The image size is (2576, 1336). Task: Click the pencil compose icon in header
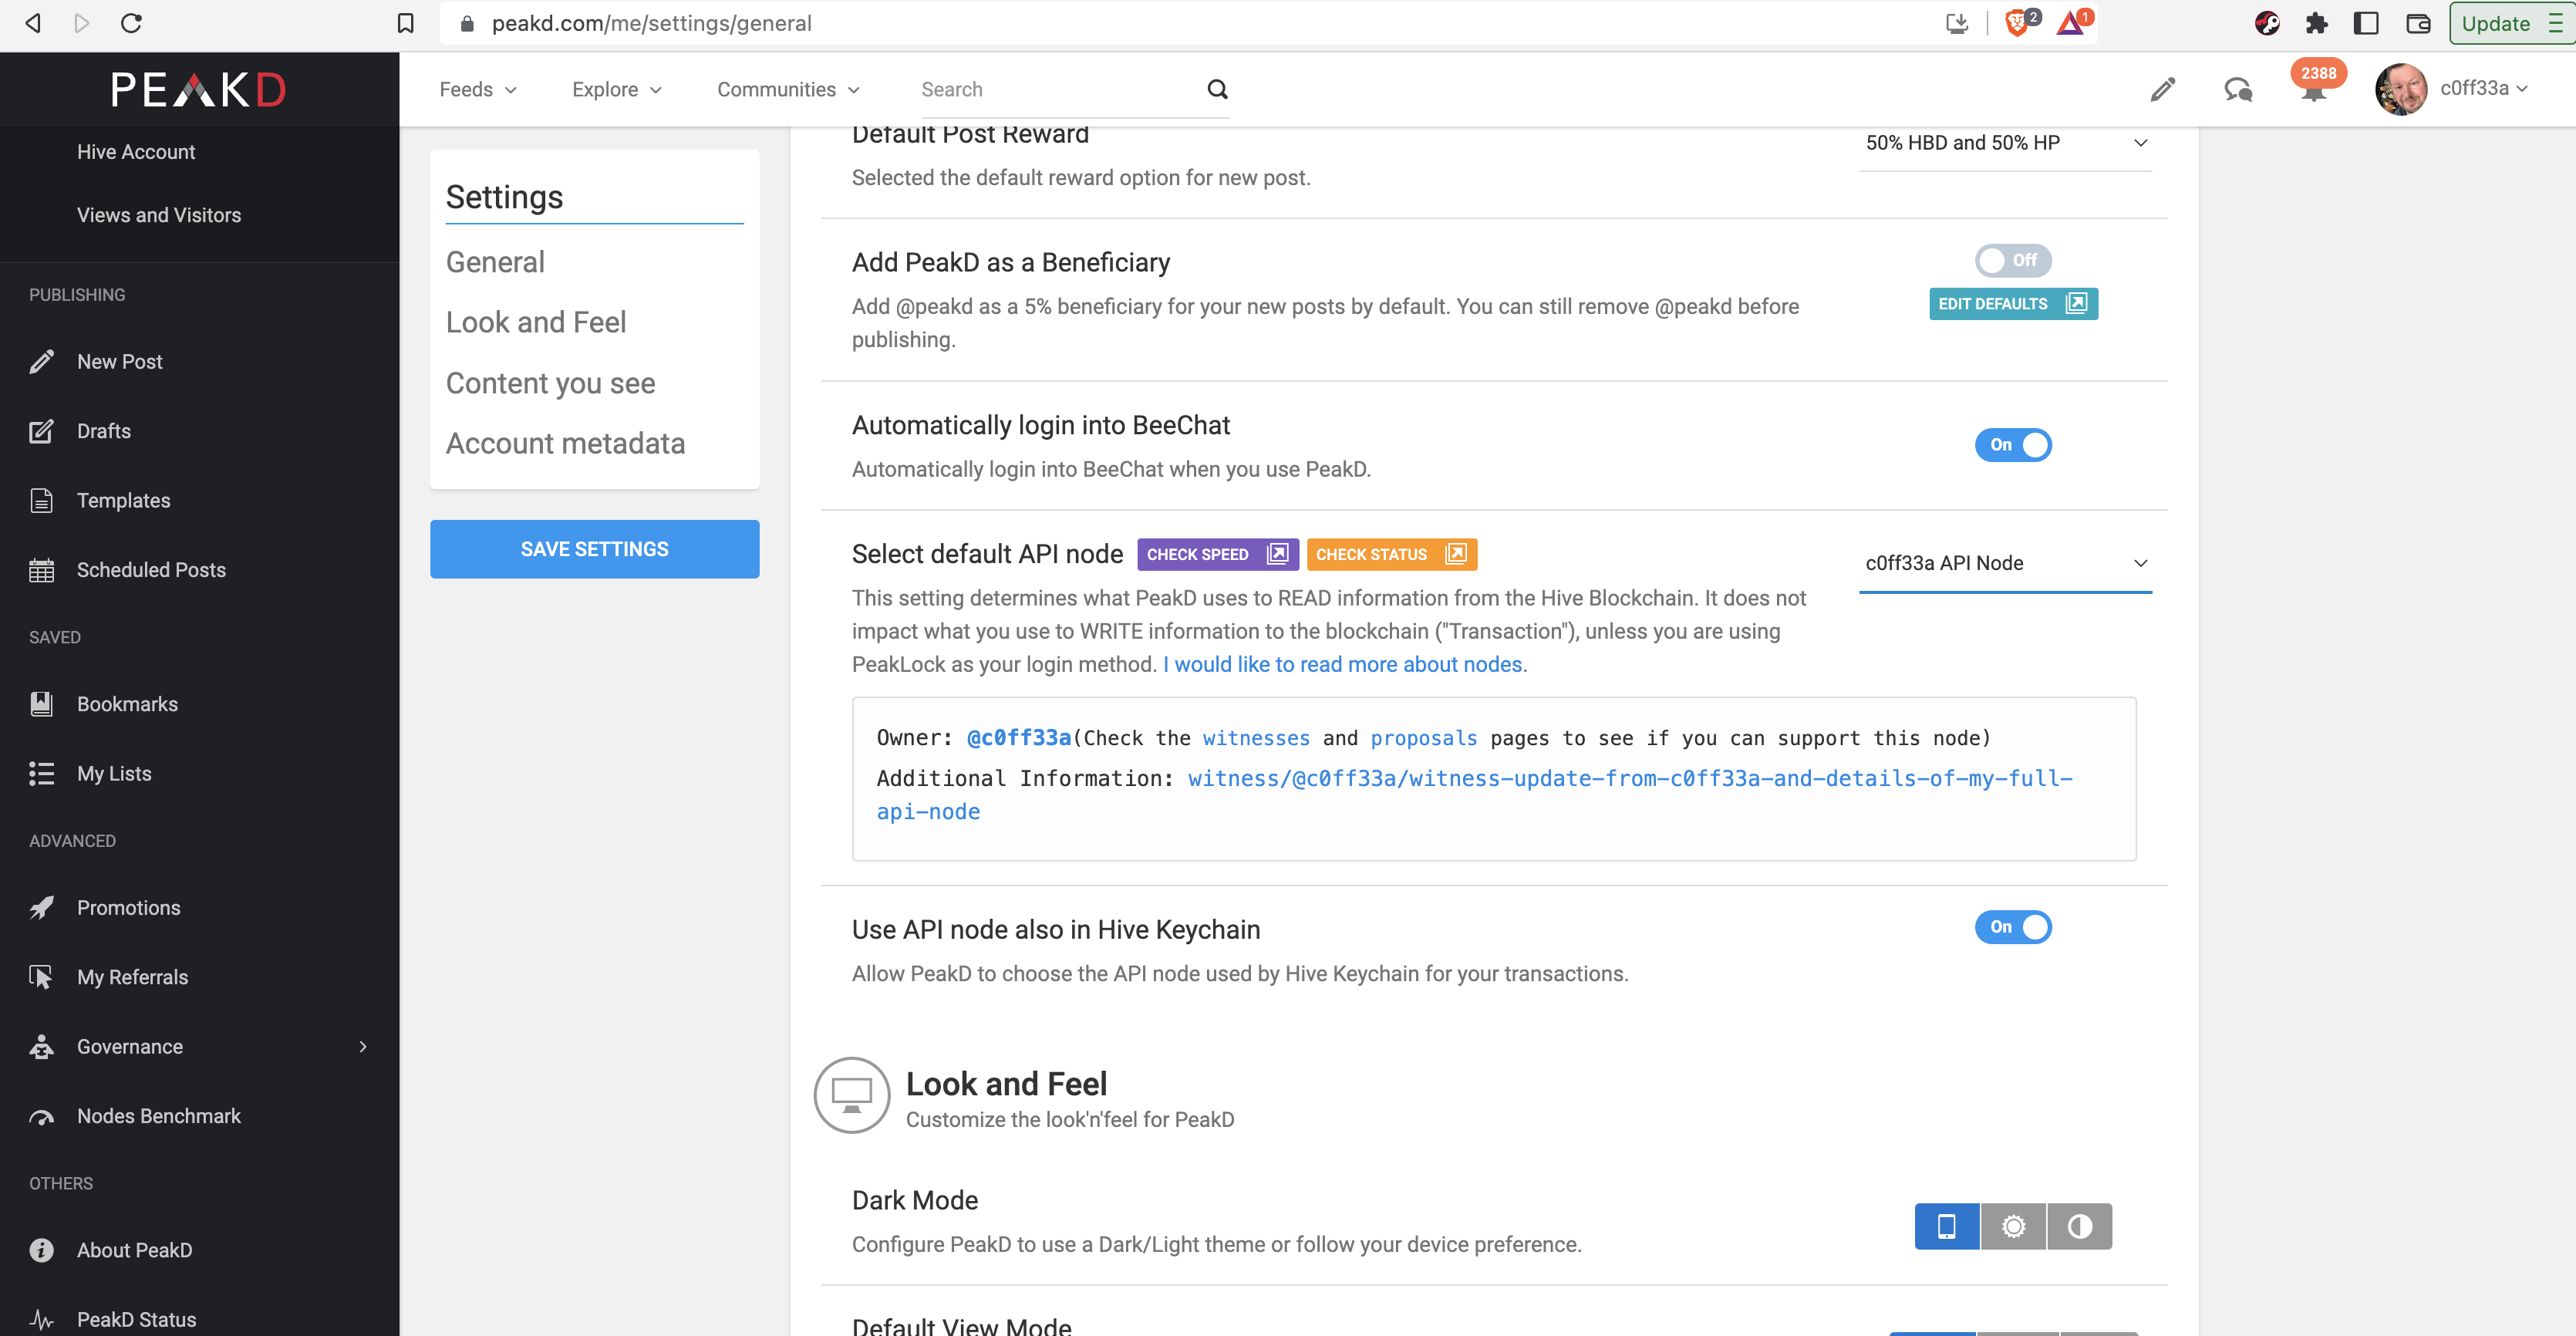click(x=2162, y=89)
